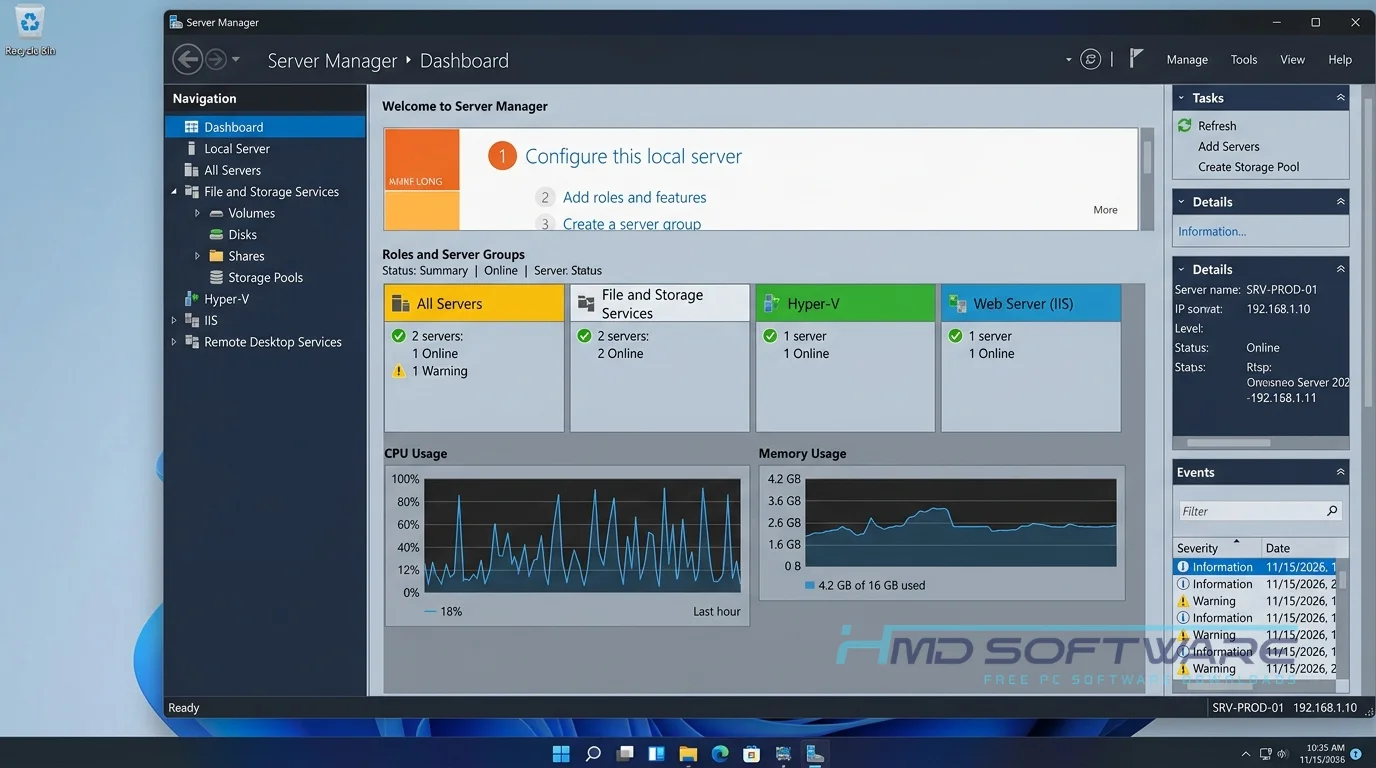Click the icon on the Web Server (IIS) tile
The height and width of the screenshot is (768, 1376).
coord(957,303)
